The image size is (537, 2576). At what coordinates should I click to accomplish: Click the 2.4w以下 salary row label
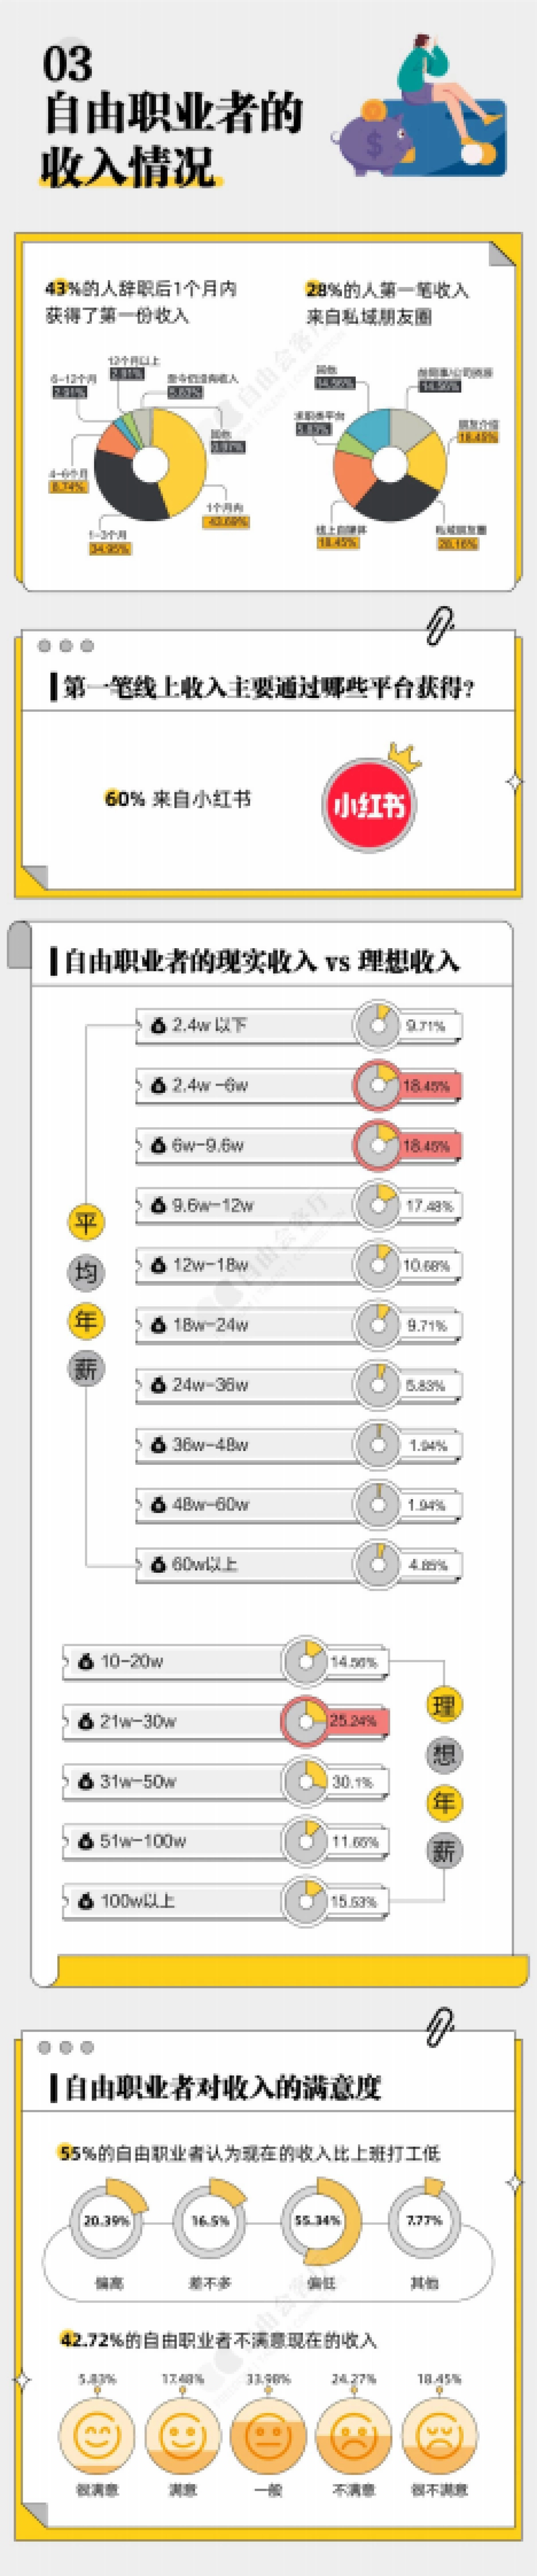(x=209, y=1025)
